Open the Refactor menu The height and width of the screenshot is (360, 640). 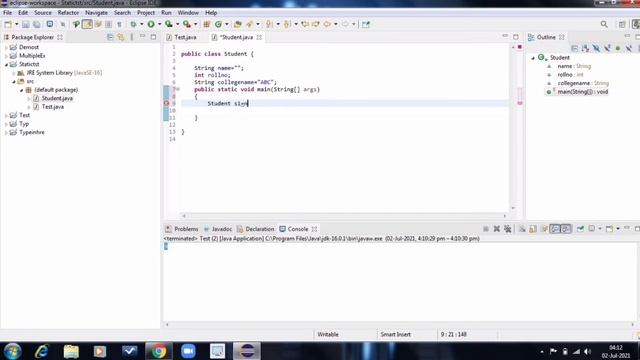(68, 13)
